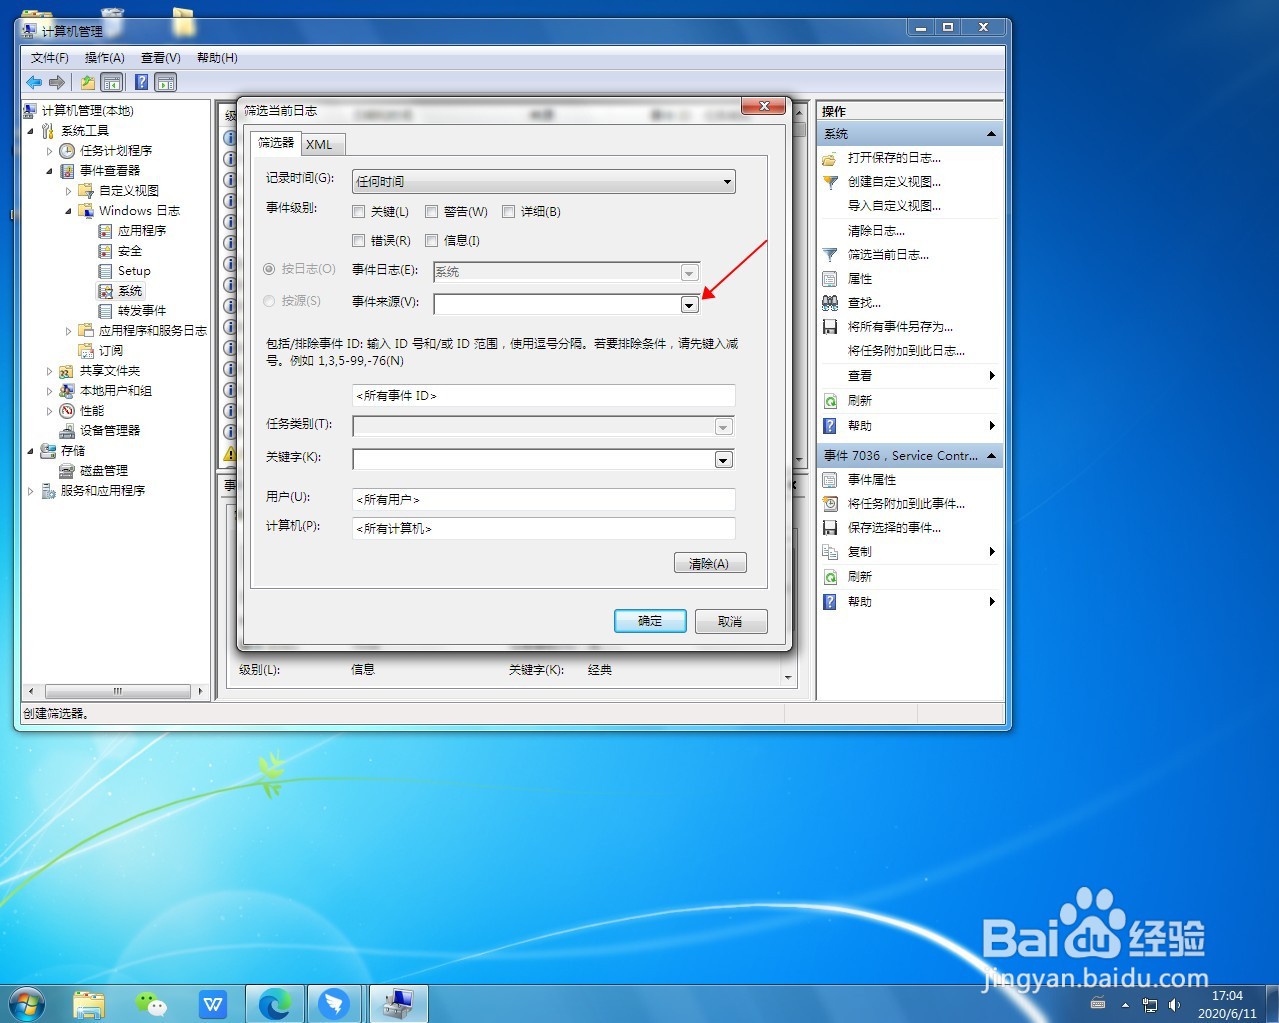Expand the Custom Views (自定义视图) node
Viewport: 1279px width, 1023px height.
[68, 191]
